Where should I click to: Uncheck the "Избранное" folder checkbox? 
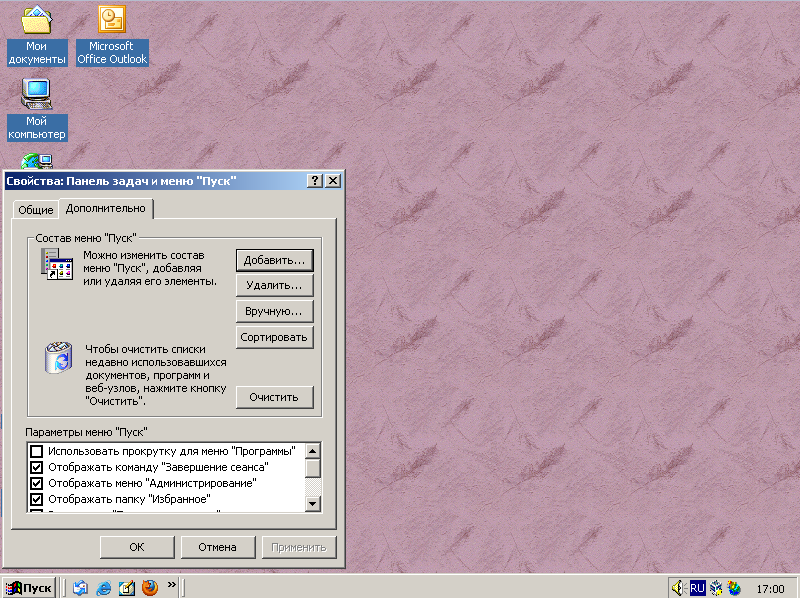pyautogui.click(x=37, y=499)
